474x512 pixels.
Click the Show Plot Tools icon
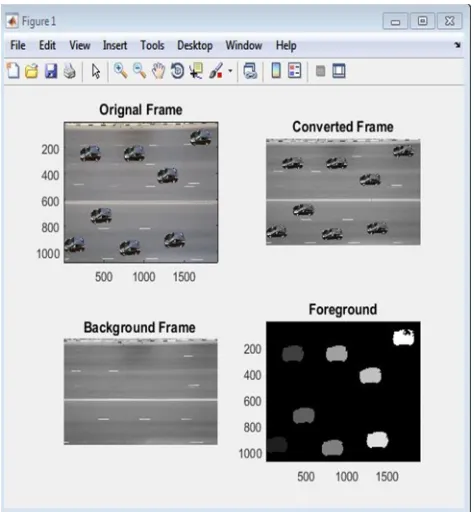click(x=339, y=71)
